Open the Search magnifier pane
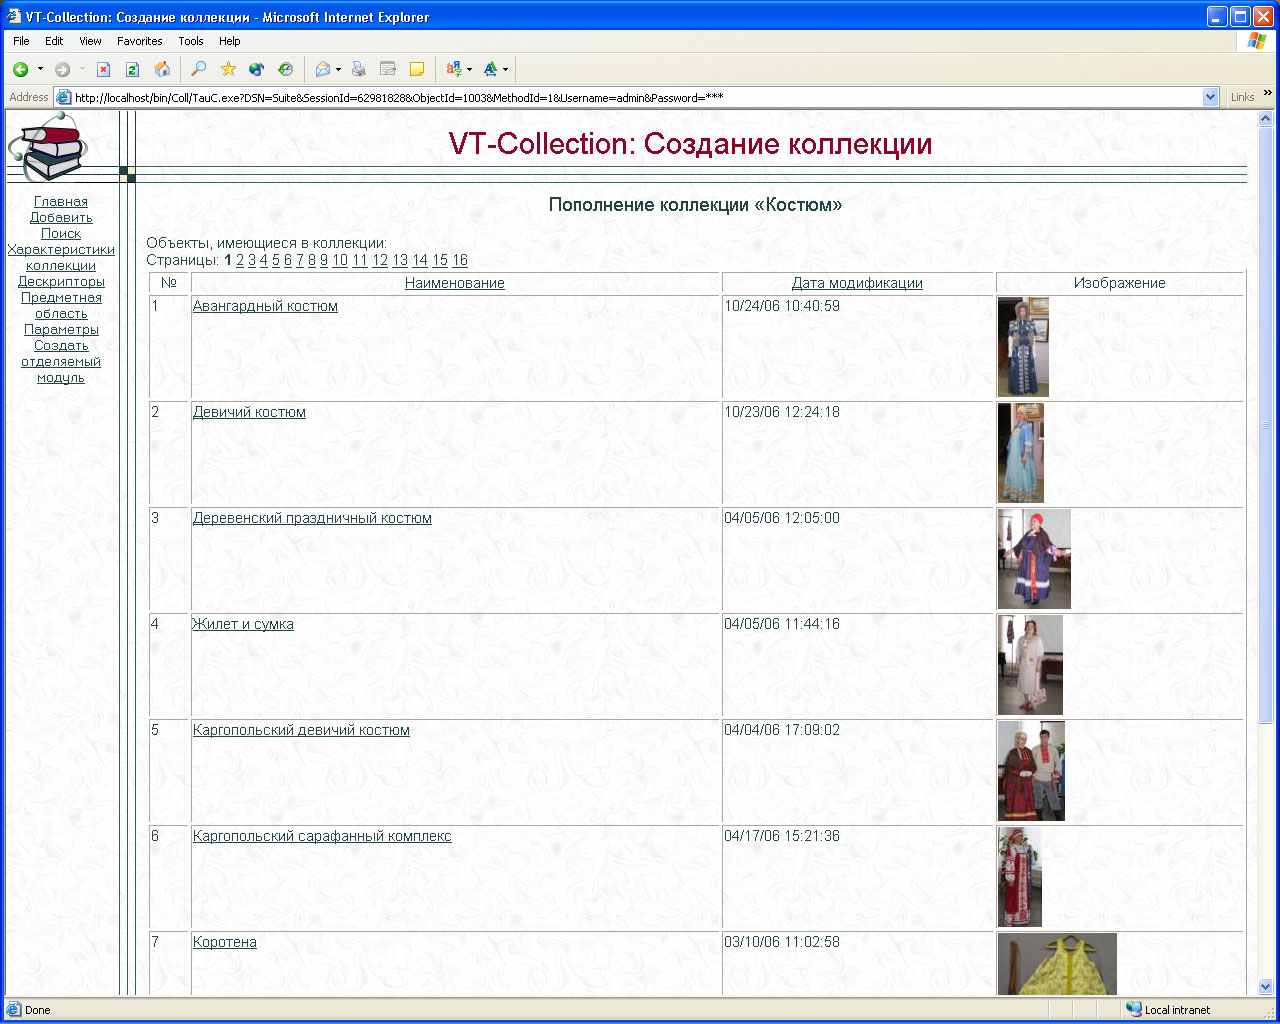The height and width of the screenshot is (1024, 1280). (x=199, y=69)
